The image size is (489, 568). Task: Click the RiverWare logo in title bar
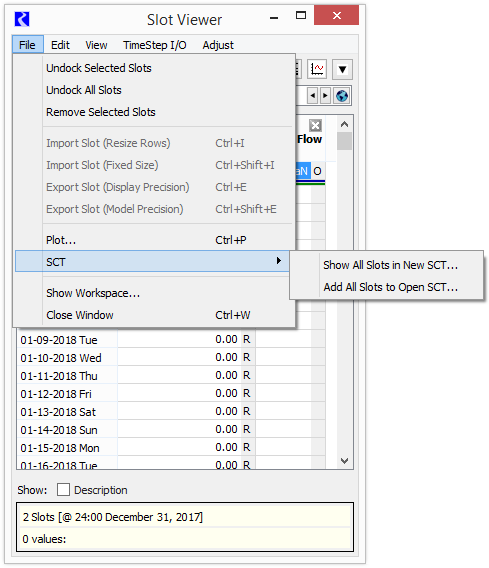[22, 19]
